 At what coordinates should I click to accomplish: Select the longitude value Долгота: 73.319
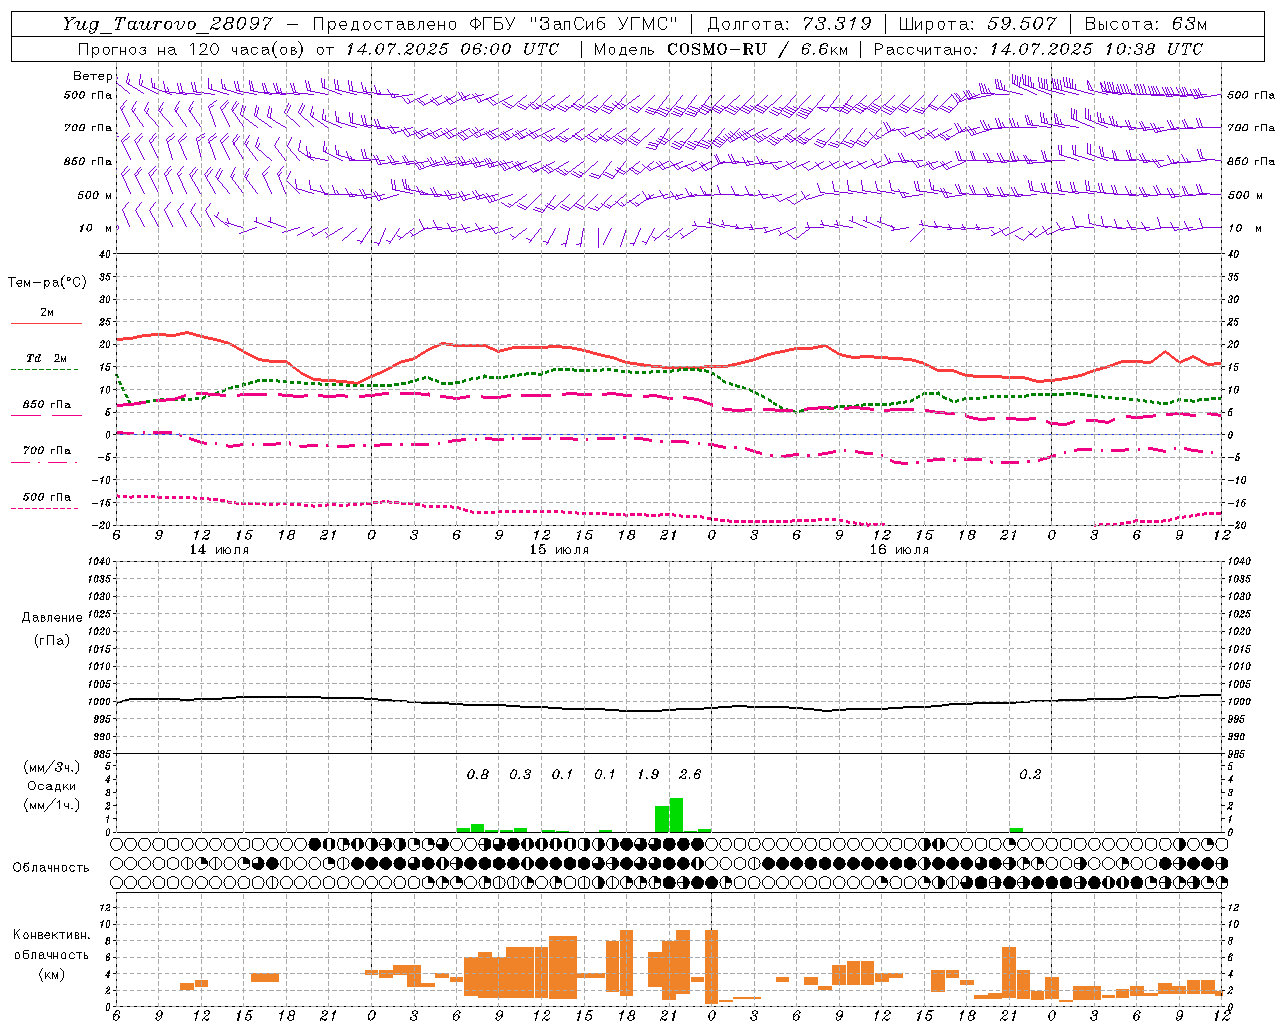click(x=789, y=24)
